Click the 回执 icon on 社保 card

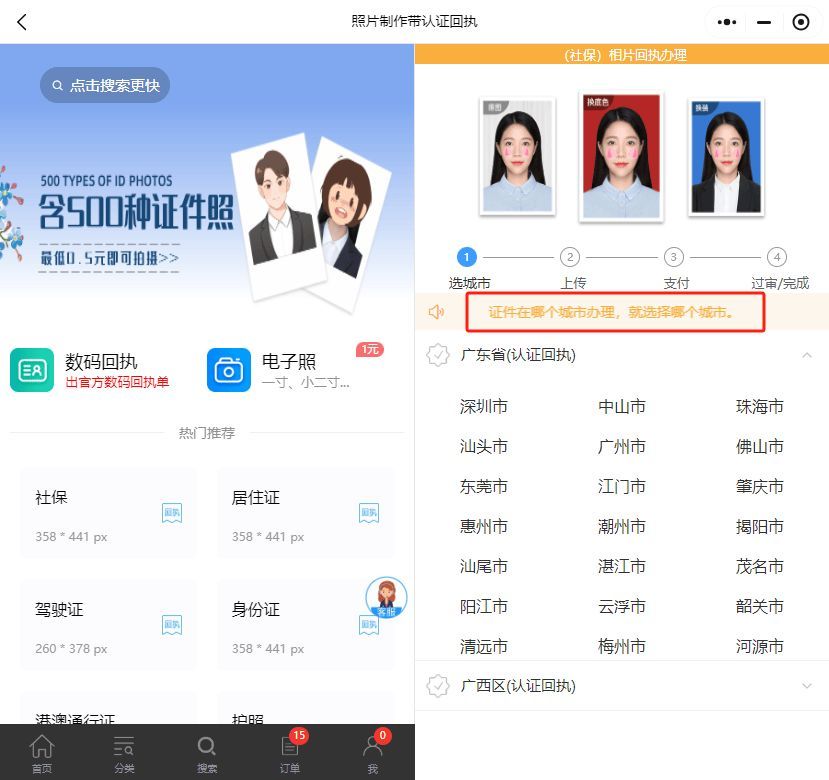click(172, 513)
